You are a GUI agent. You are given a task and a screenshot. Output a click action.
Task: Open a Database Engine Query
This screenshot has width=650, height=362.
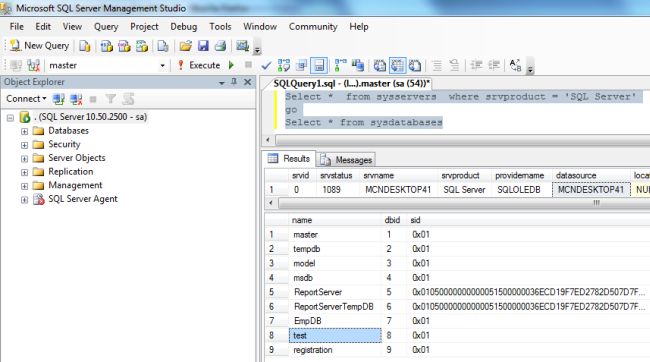[85, 46]
